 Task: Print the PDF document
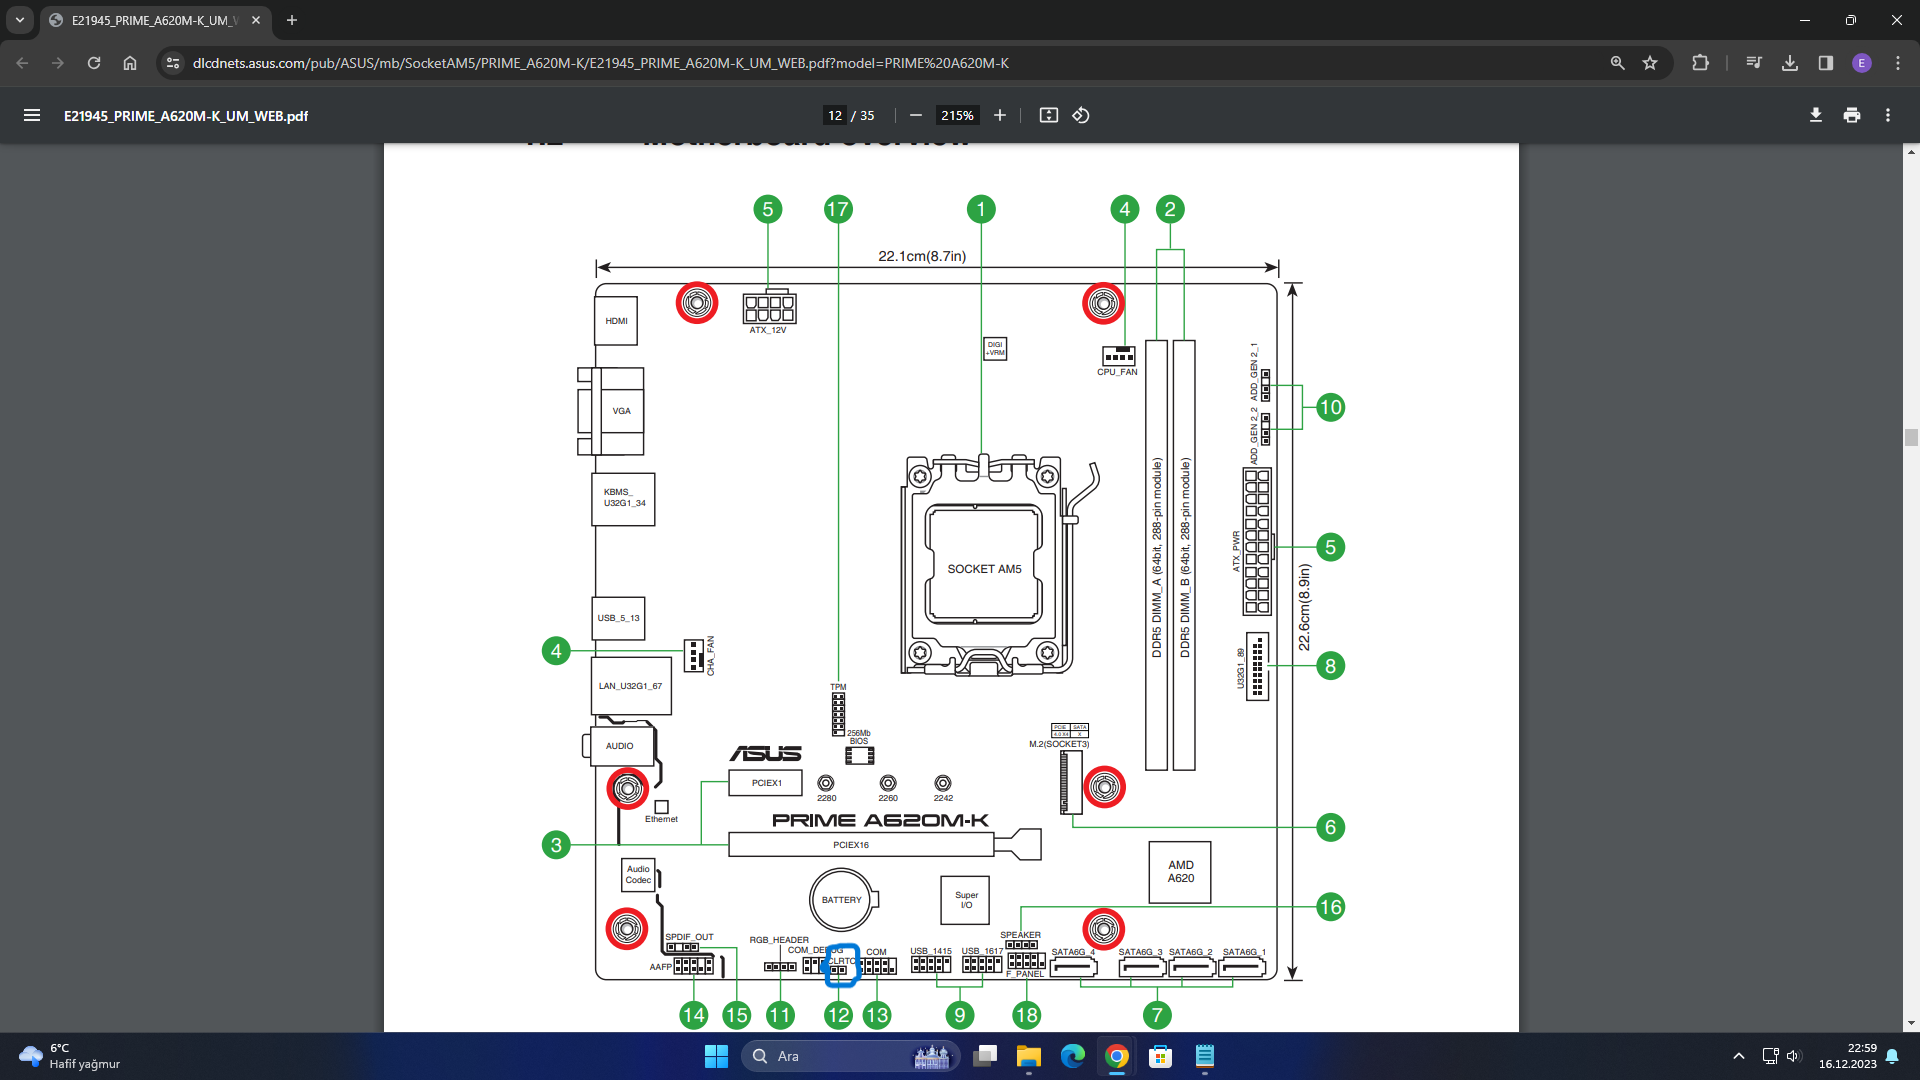[x=1852, y=115]
